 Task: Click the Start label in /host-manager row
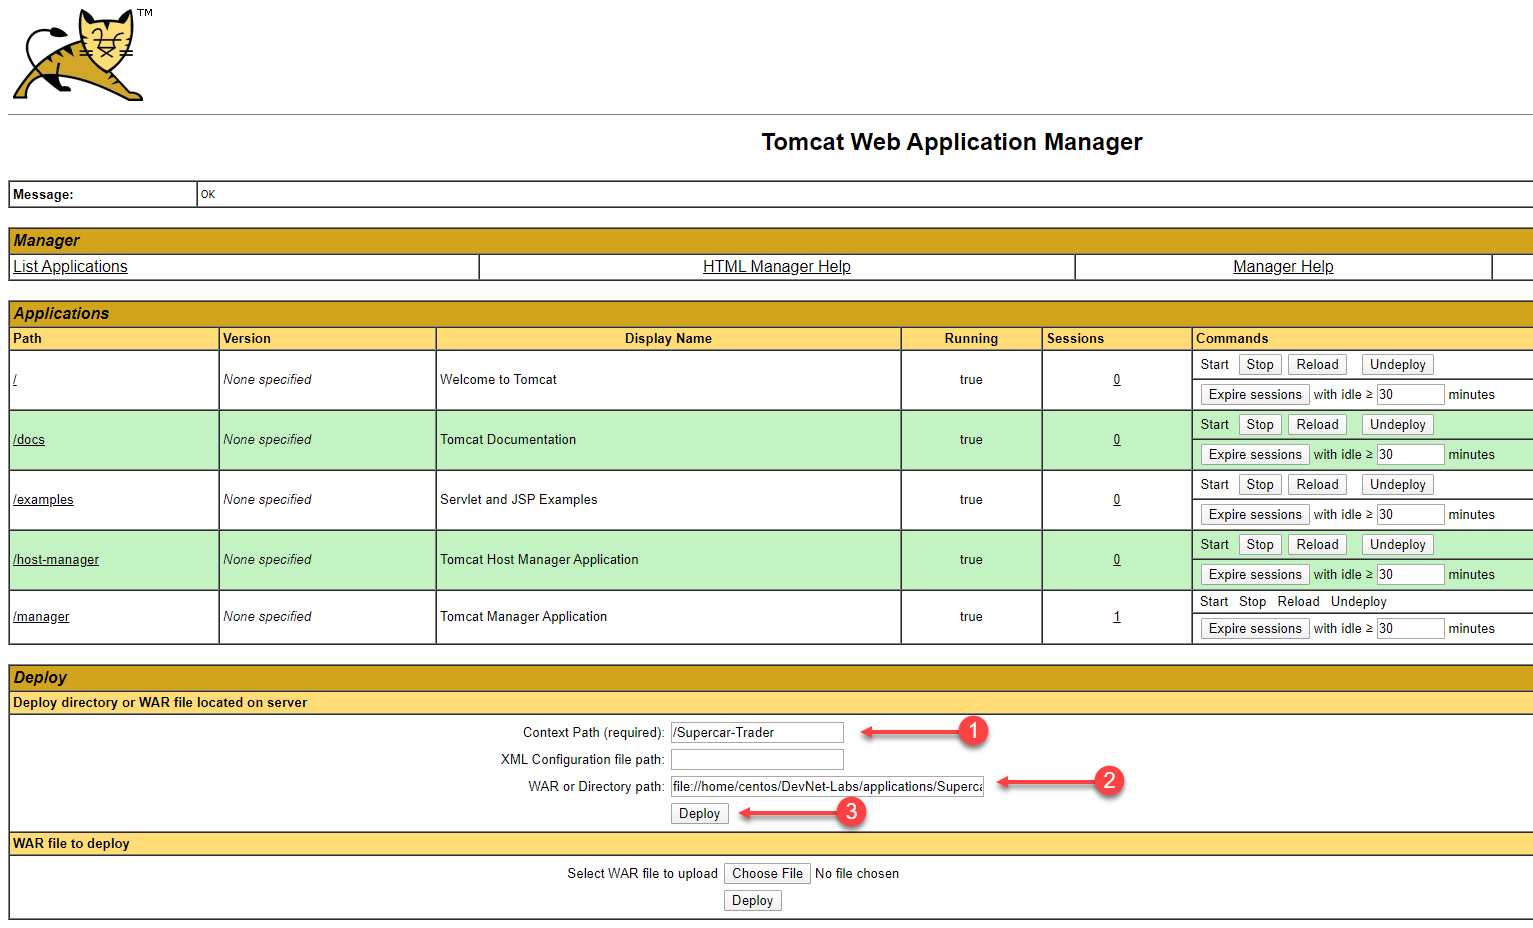[1215, 545]
